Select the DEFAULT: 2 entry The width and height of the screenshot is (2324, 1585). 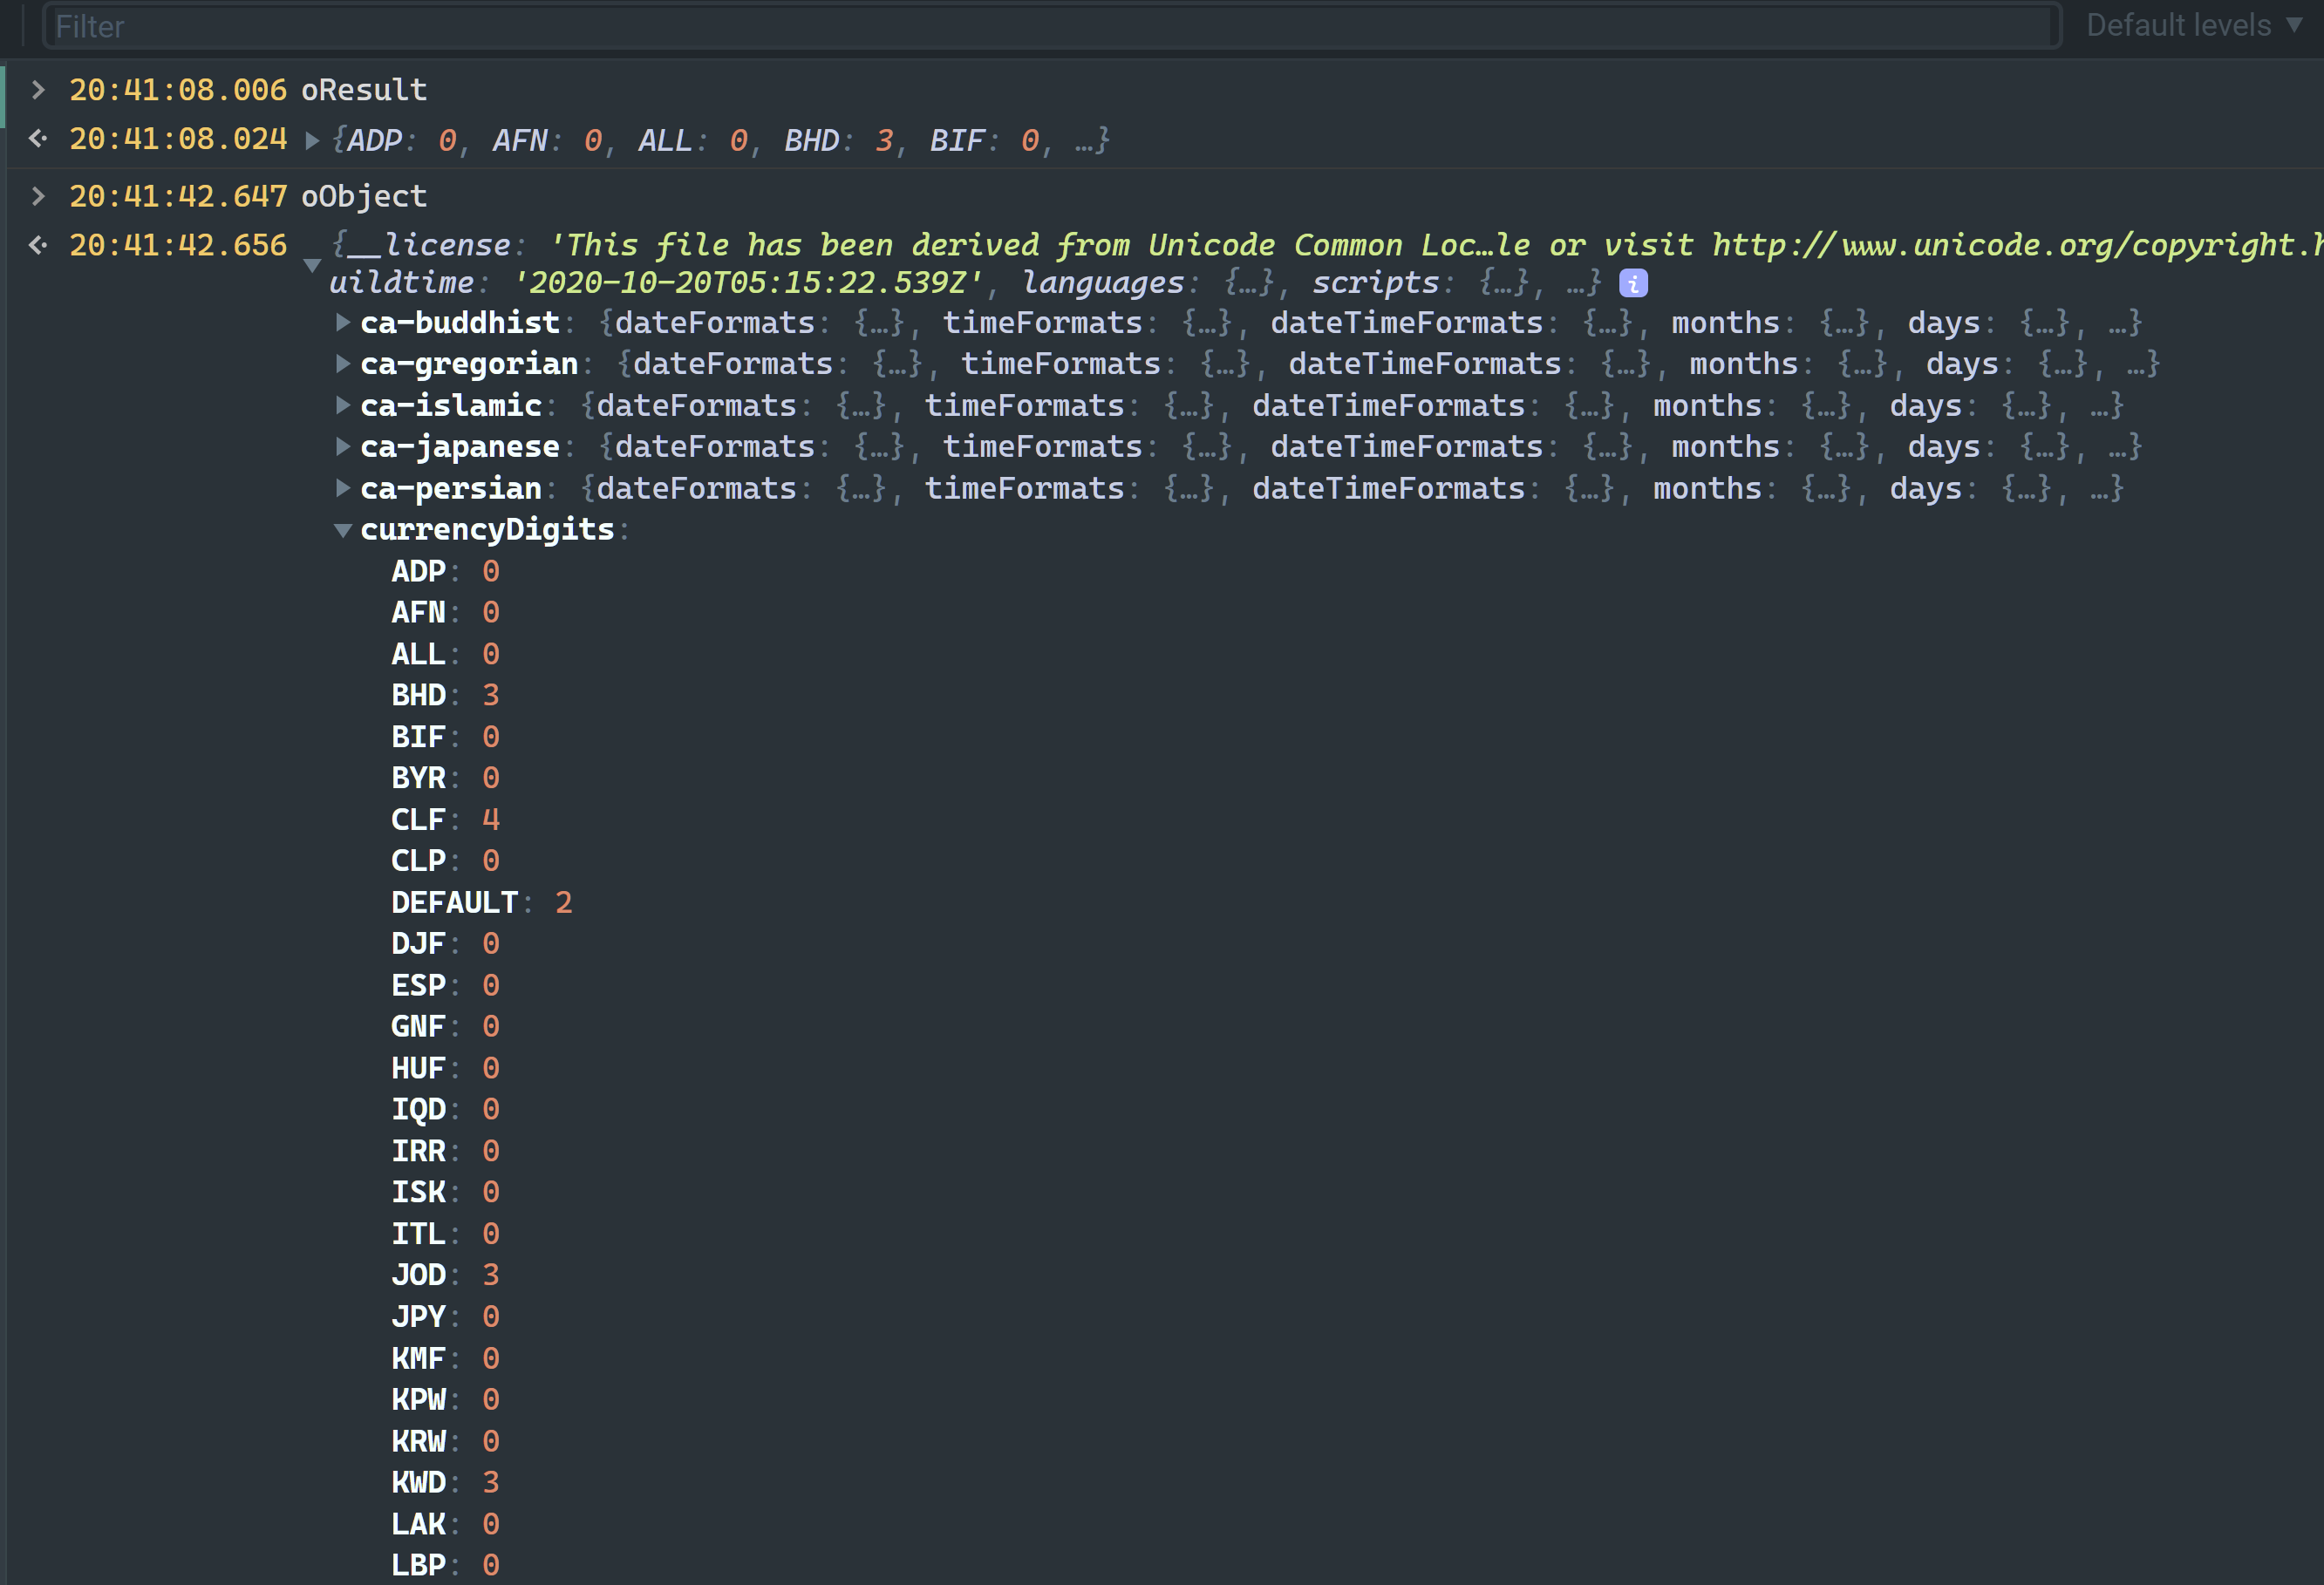click(482, 903)
